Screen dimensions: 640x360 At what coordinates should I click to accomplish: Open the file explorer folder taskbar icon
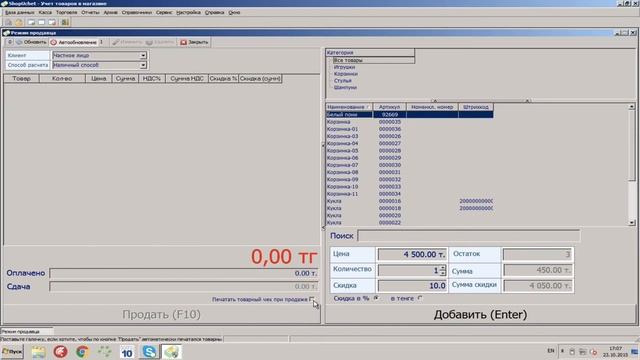[38, 352]
